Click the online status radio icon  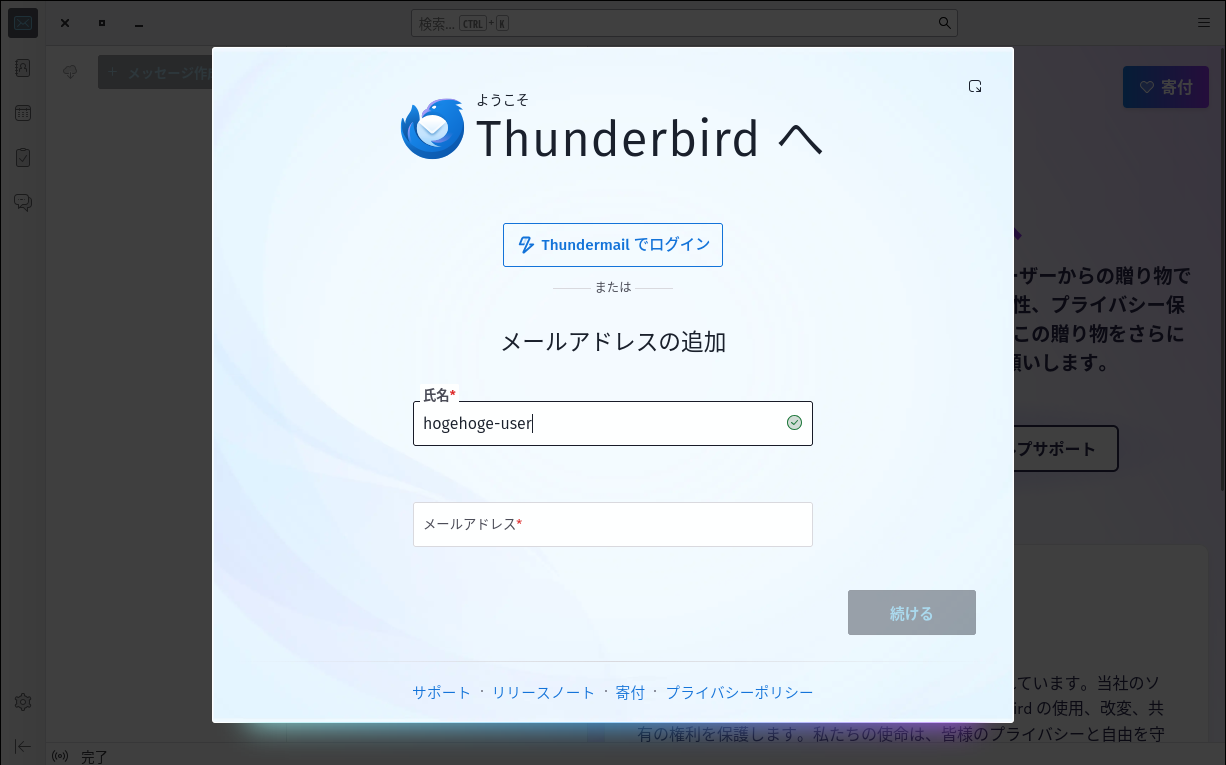pos(60,756)
